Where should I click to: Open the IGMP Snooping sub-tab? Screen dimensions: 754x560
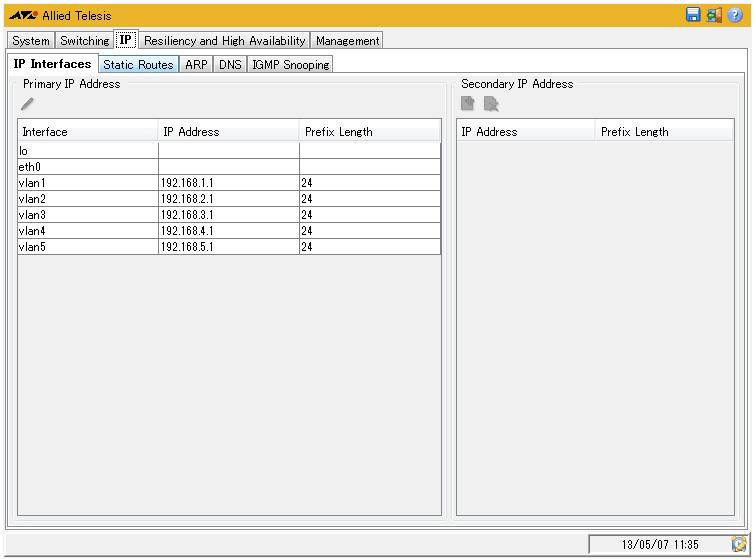click(289, 65)
